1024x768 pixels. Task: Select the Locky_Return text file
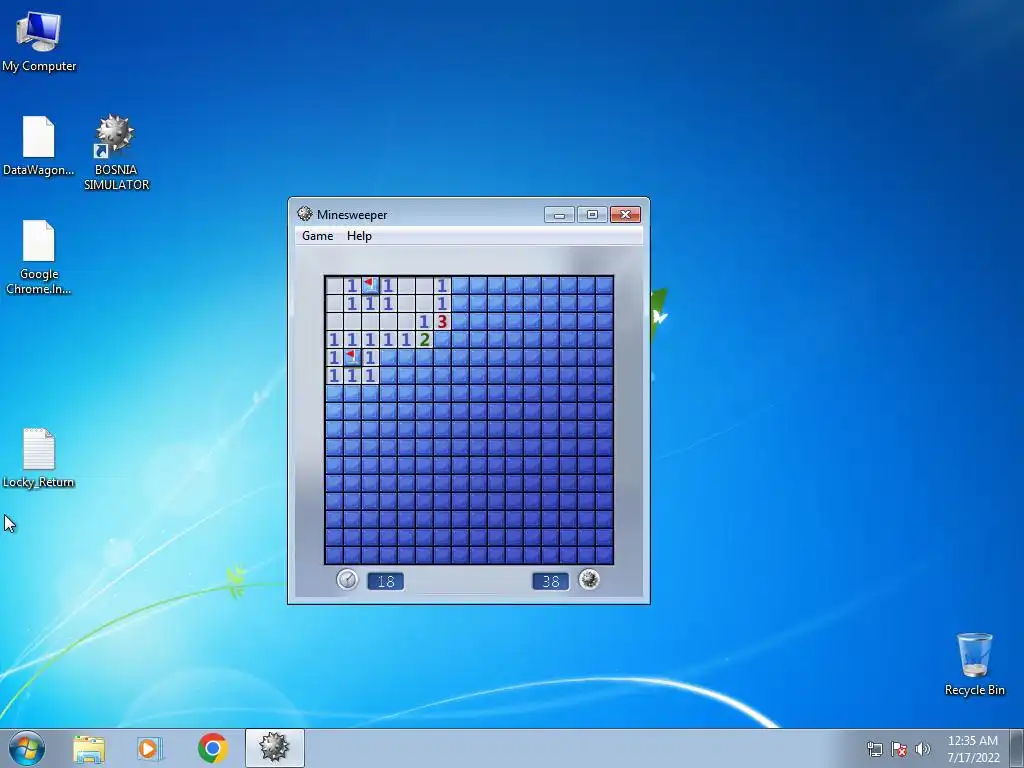pyautogui.click(x=39, y=458)
